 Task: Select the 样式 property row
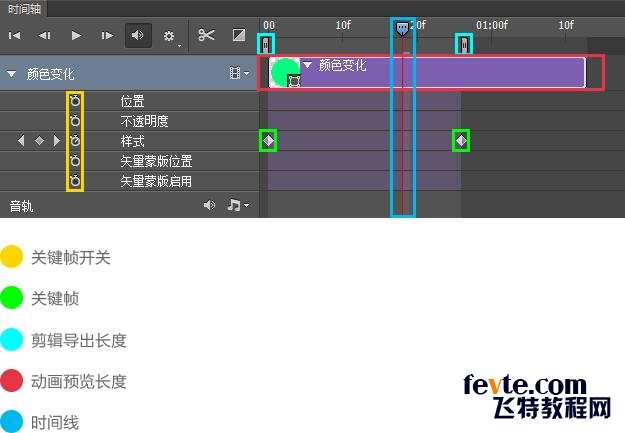130,141
